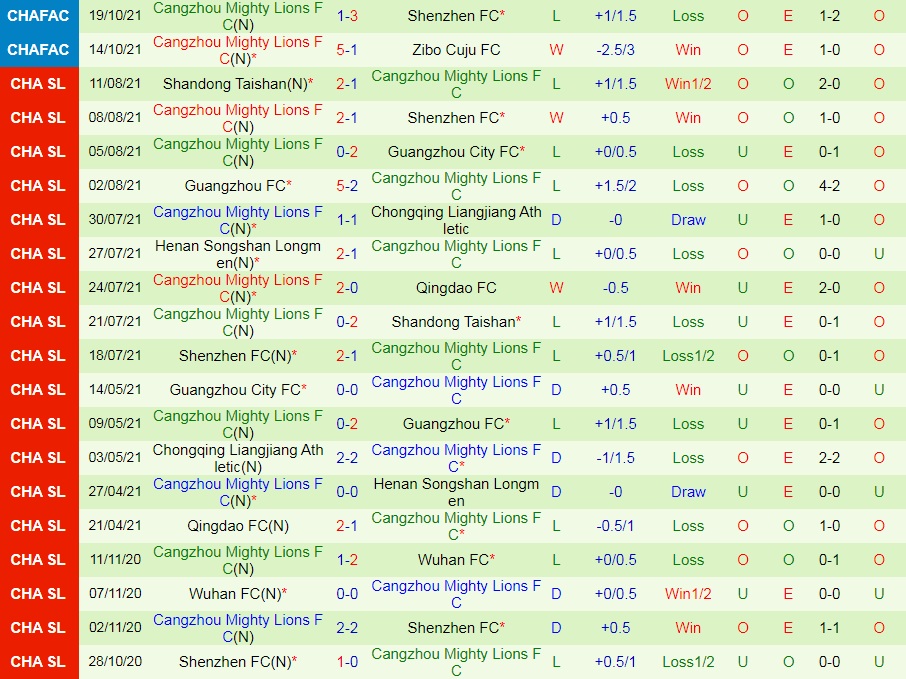Screen dimensions: 906x679
Task: Open Qingdao FC on 24/07/21 row
Action: coord(456,288)
